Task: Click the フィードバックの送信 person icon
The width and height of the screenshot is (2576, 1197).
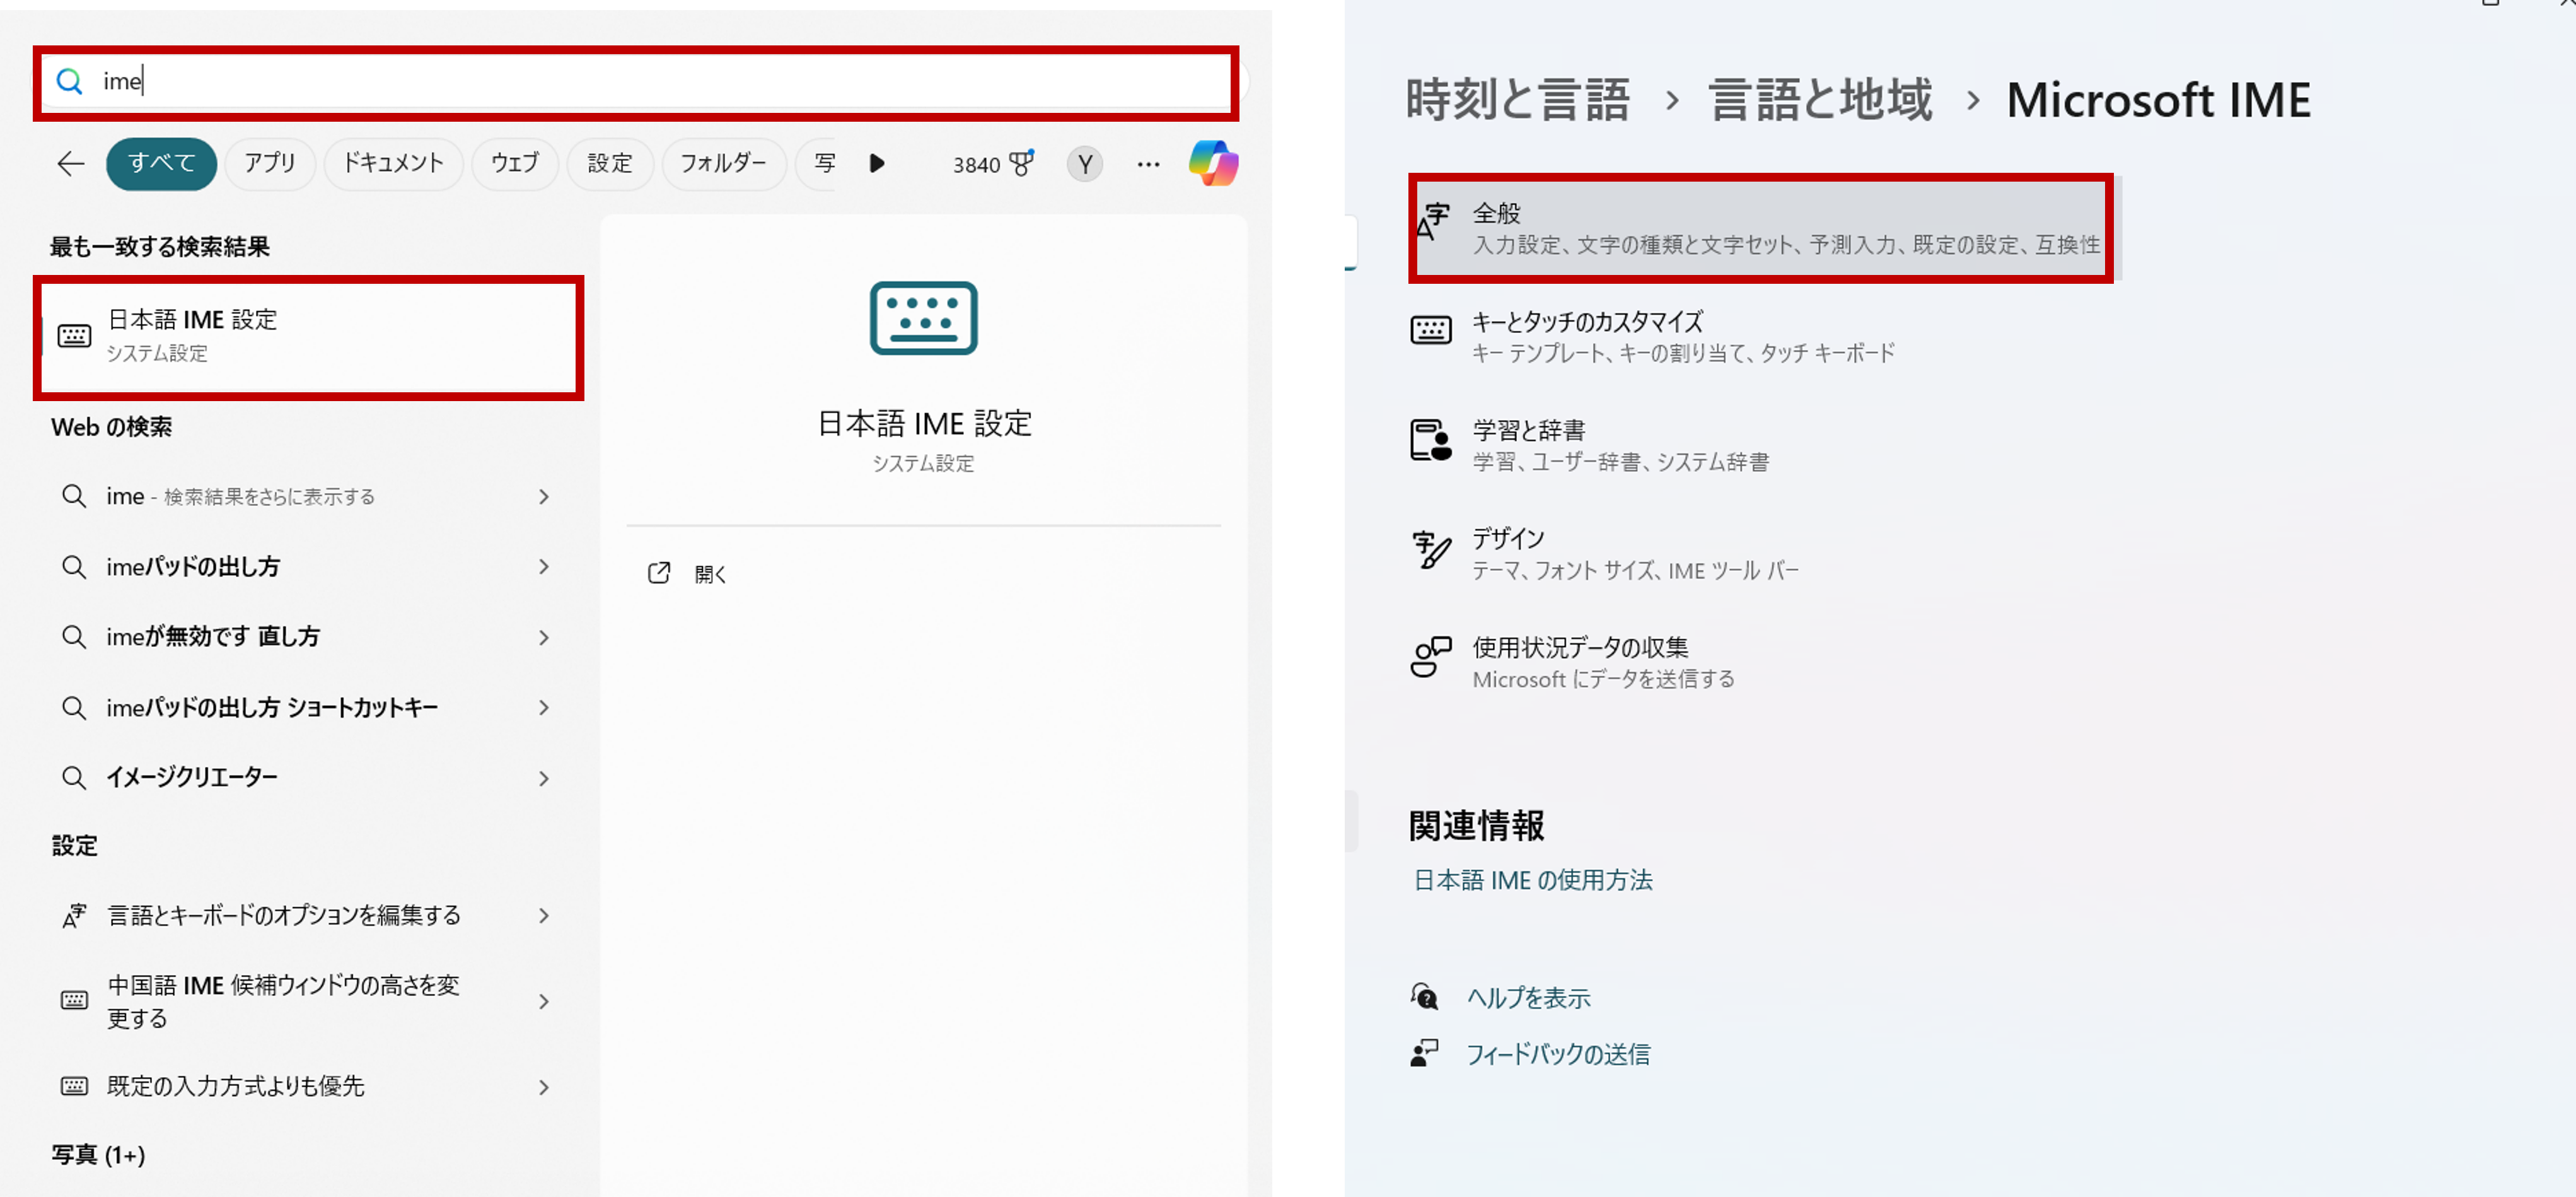Action: 1424,1052
